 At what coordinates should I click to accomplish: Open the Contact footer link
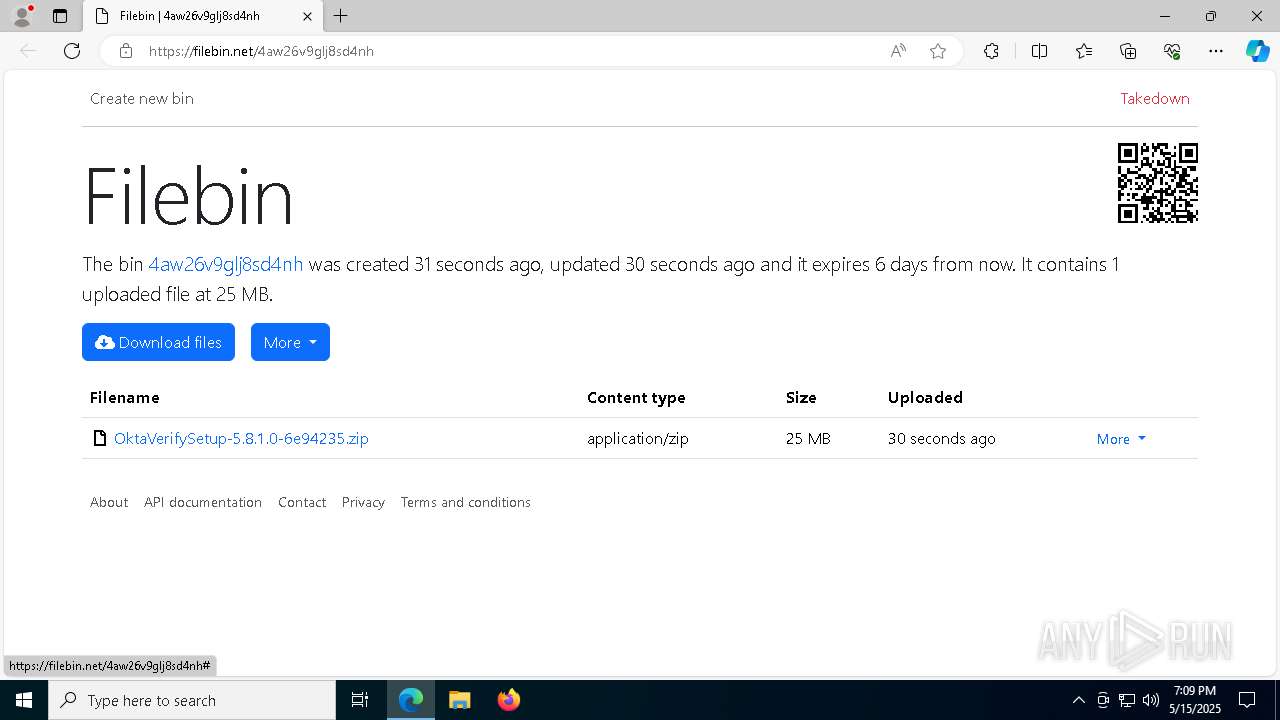tap(302, 502)
